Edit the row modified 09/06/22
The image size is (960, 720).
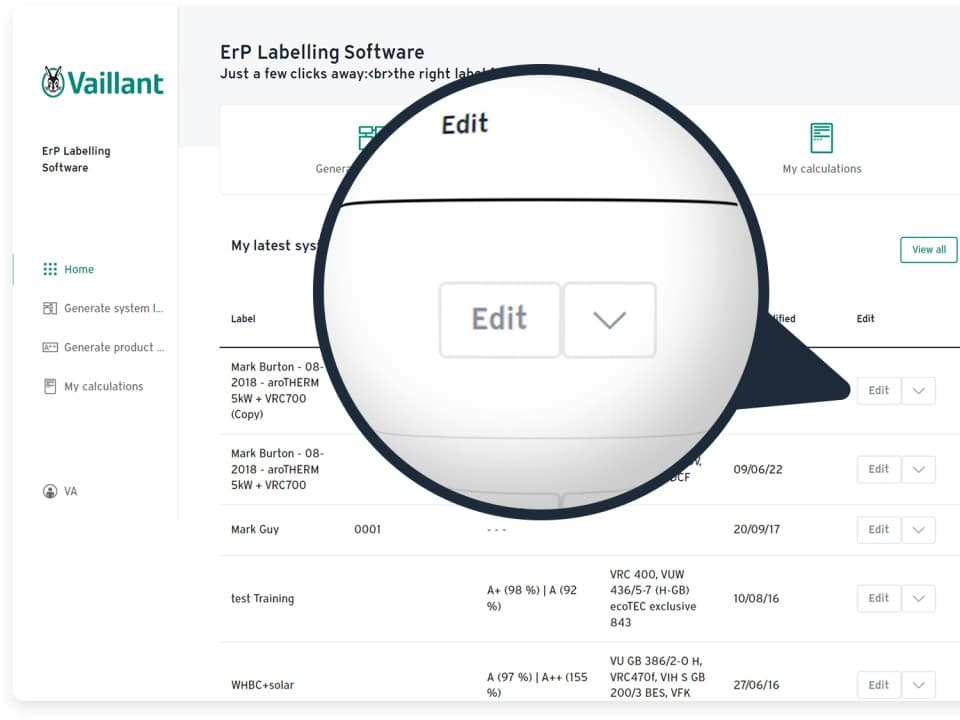(878, 469)
